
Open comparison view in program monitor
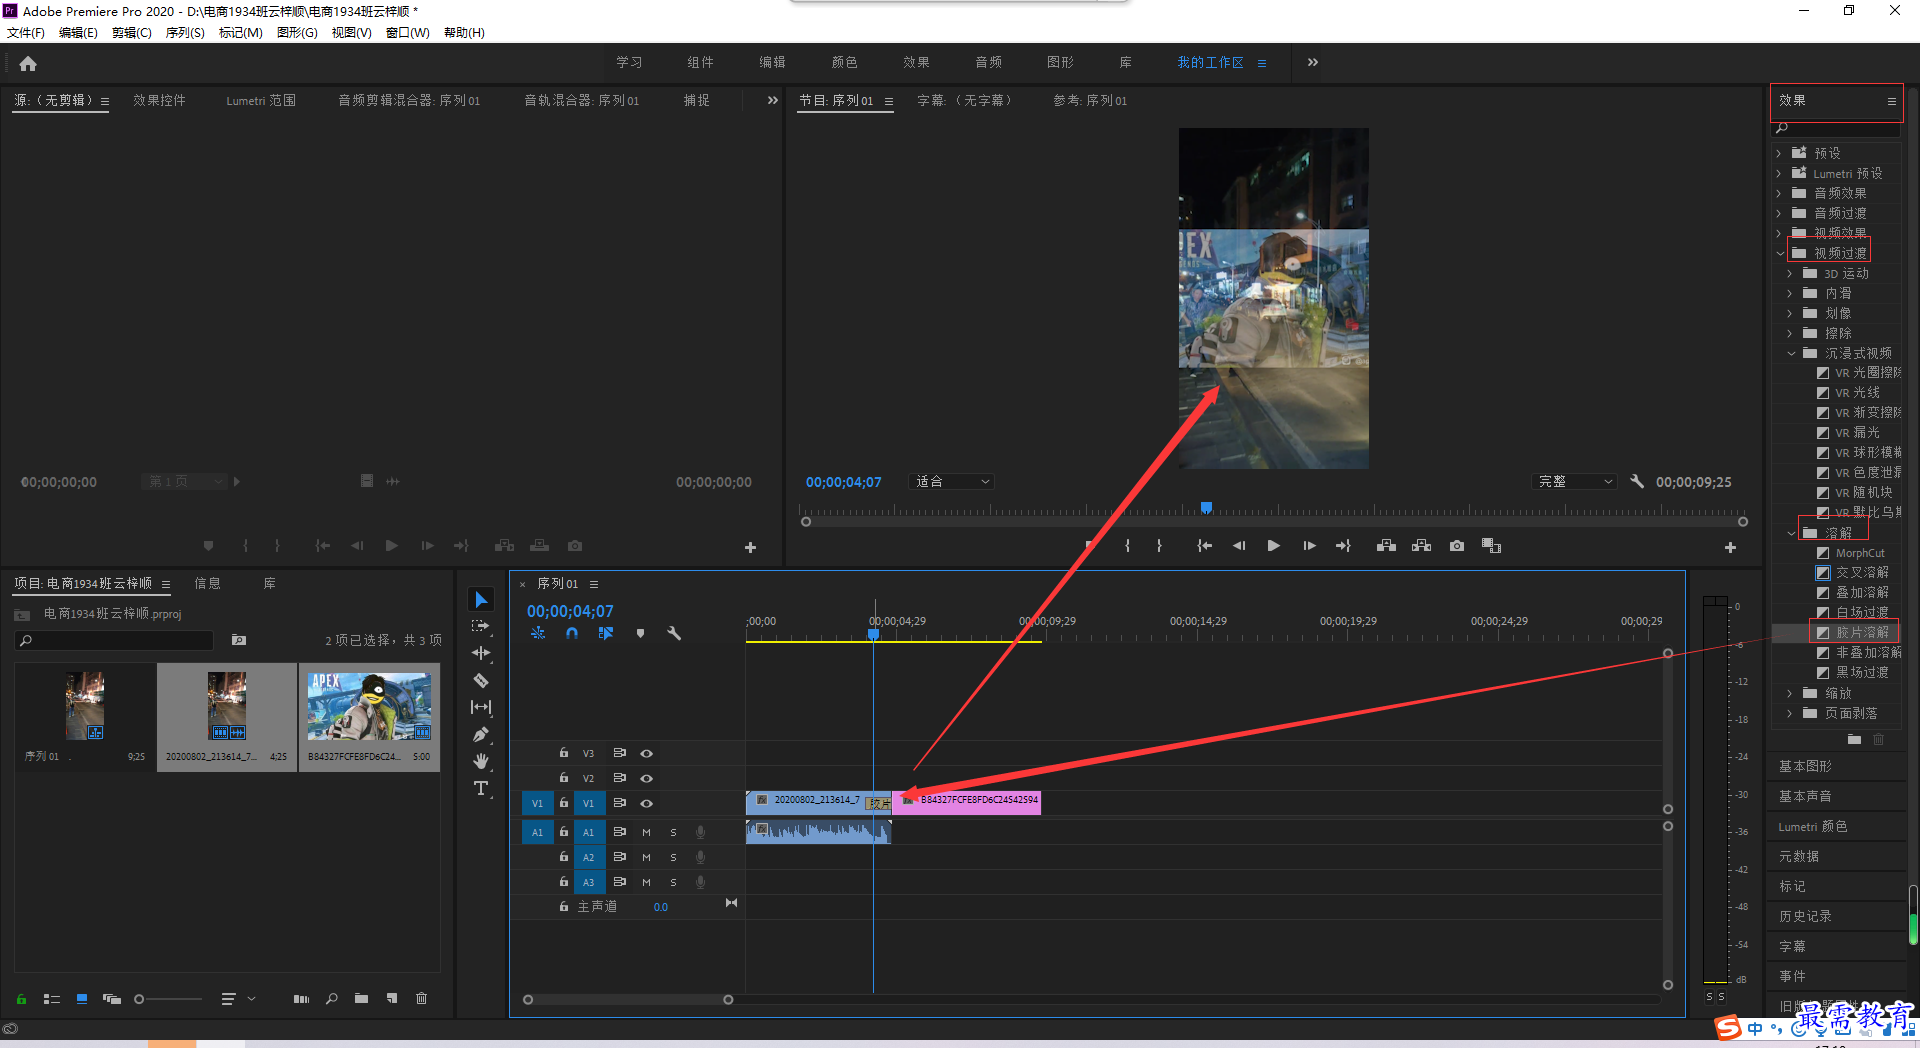tap(1491, 546)
